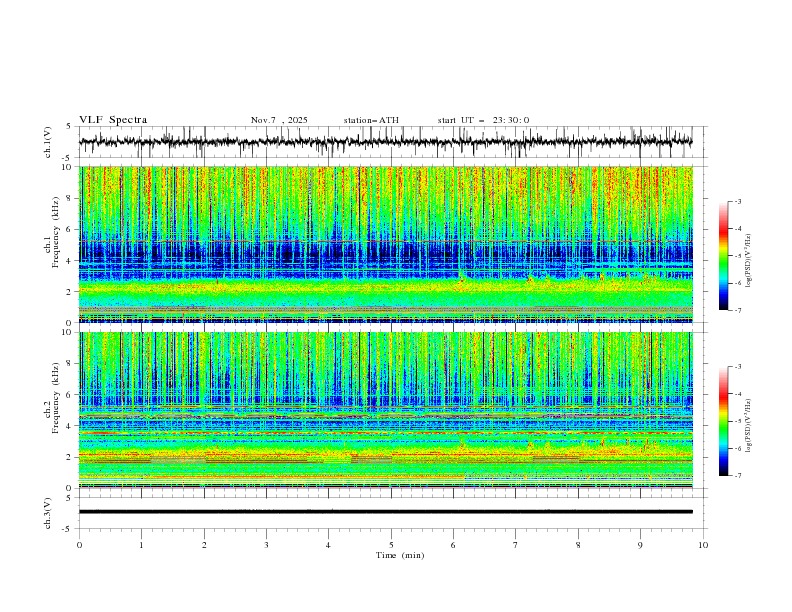The width and height of the screenshot is (792, 612).
Task: Click the "Time (min)" axis label
Action: (400, 555)
